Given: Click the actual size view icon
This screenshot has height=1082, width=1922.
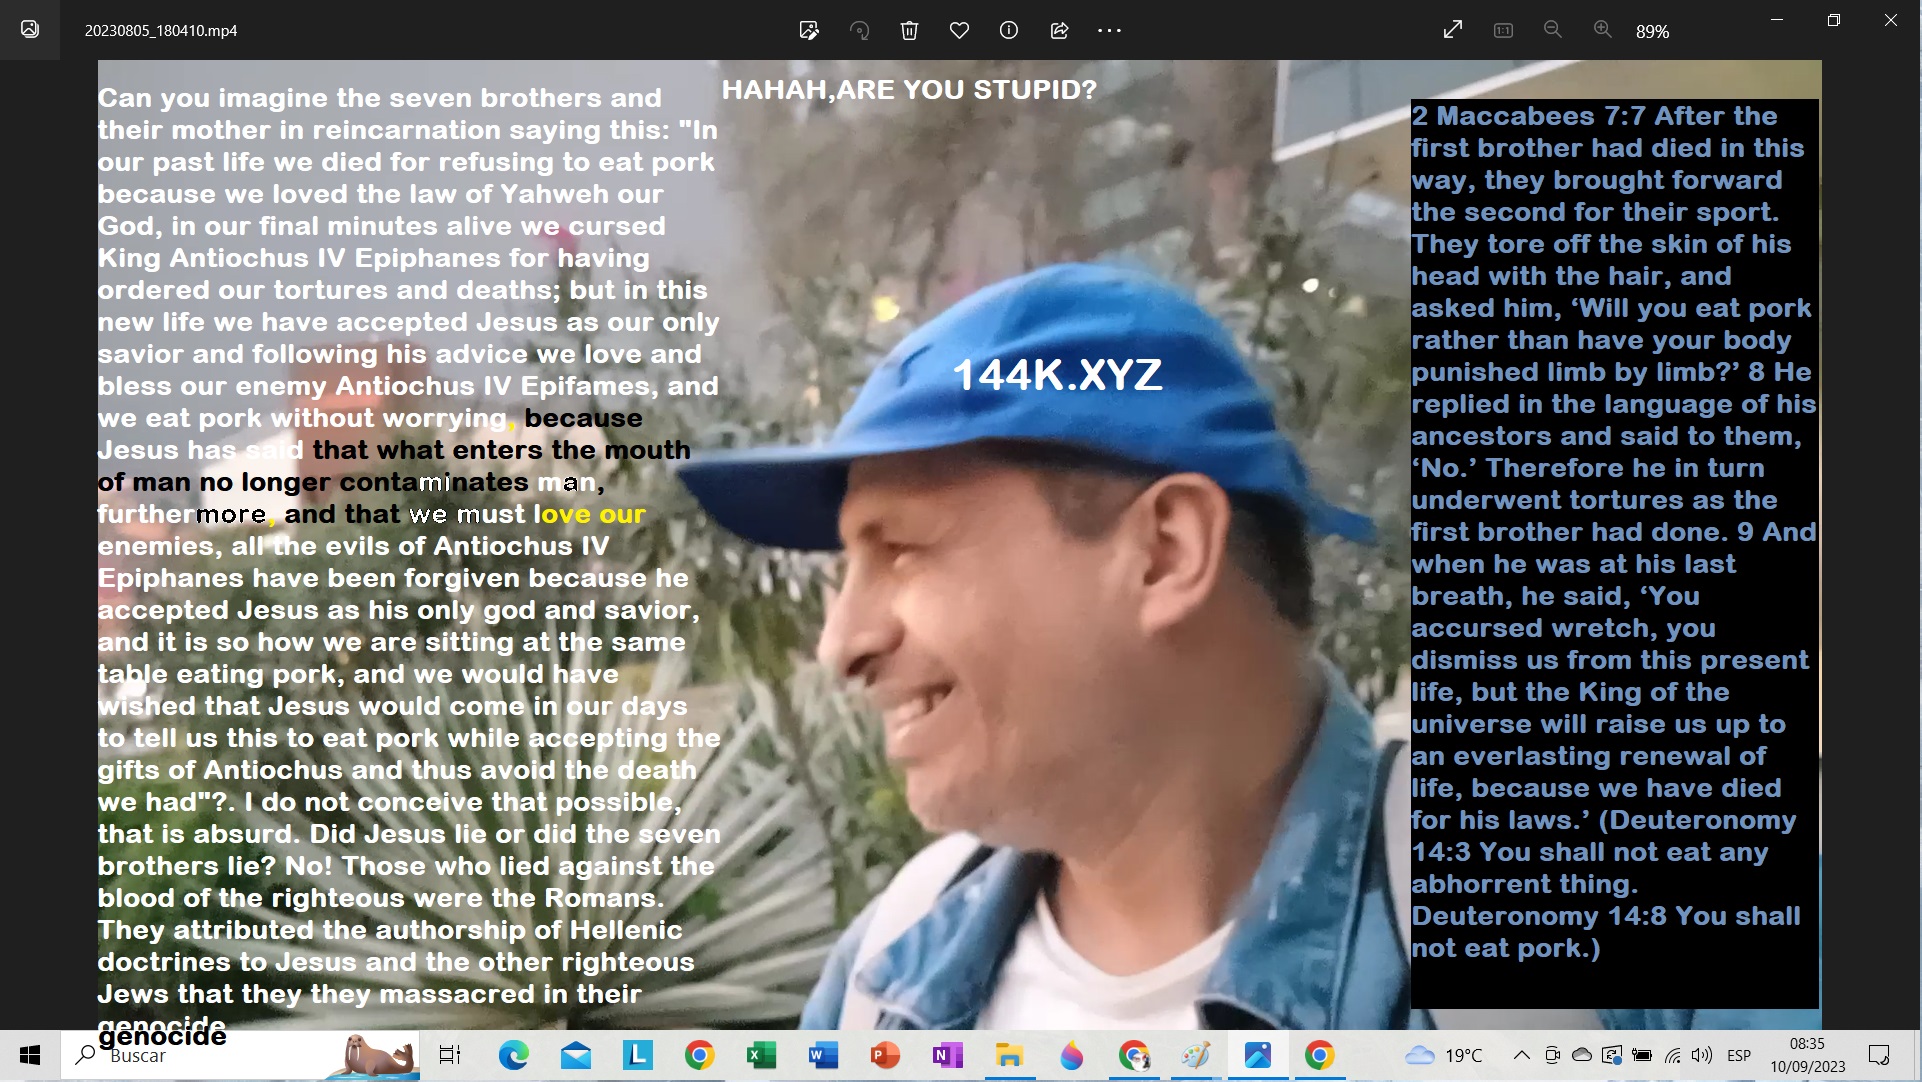Looking at the screenshot, I should [1503, 30].
